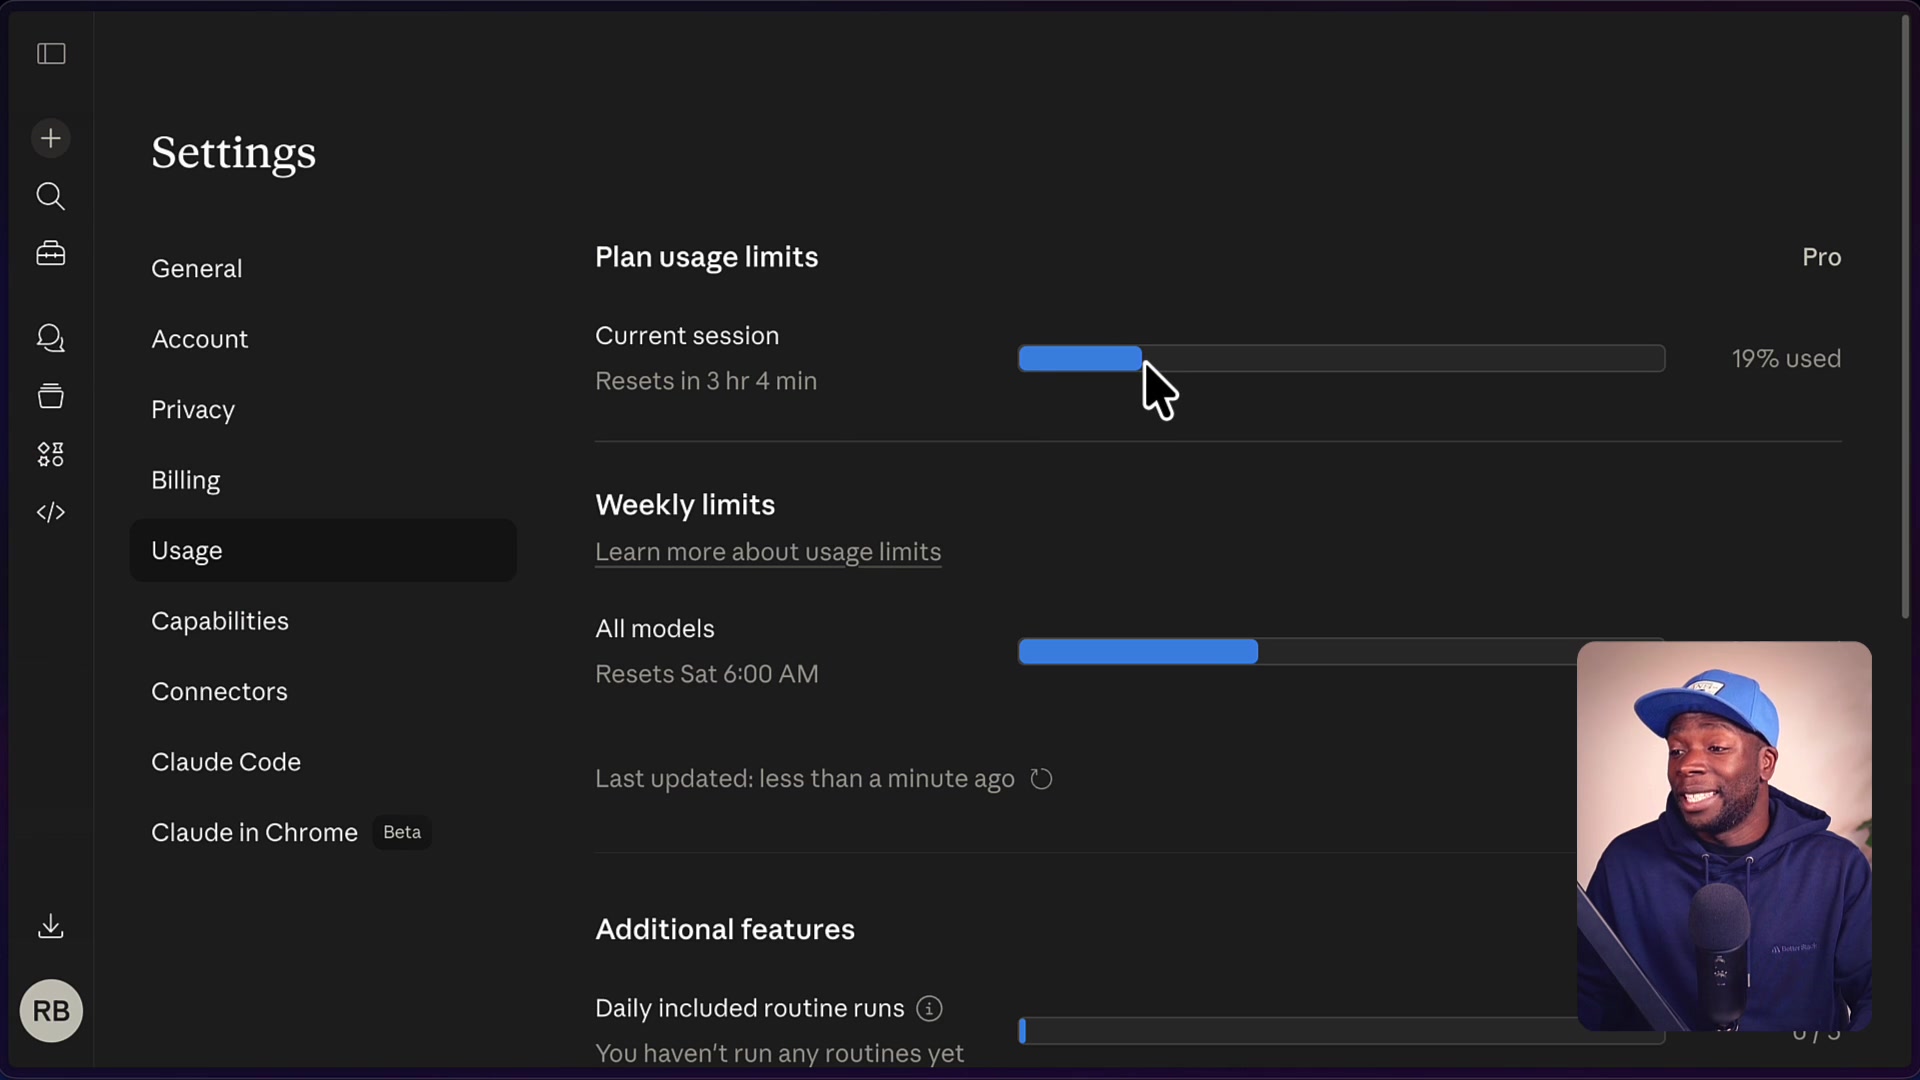Click the download icon in the sidebar
Screen dimensions: 1920x1080
pyautogui.click(x=50, y=925)
